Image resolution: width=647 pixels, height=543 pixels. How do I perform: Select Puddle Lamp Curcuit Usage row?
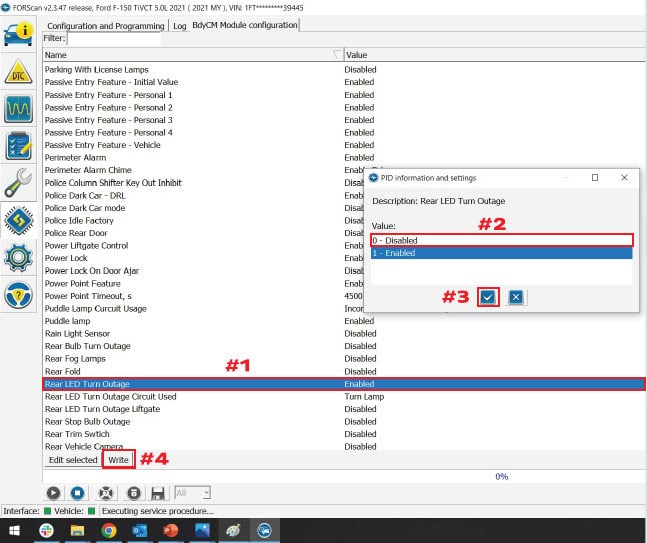[x=204, y=309]
